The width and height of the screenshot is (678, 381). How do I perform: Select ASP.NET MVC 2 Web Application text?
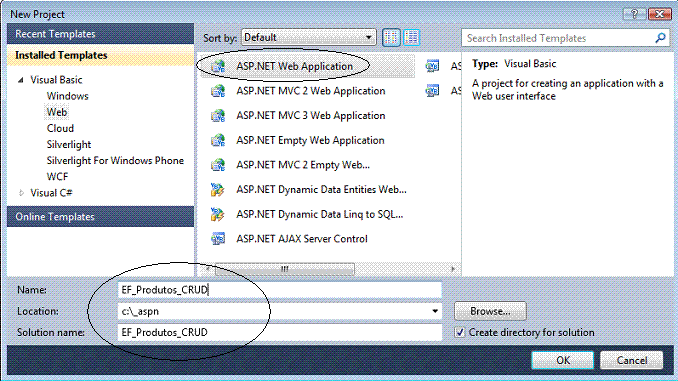310,91
